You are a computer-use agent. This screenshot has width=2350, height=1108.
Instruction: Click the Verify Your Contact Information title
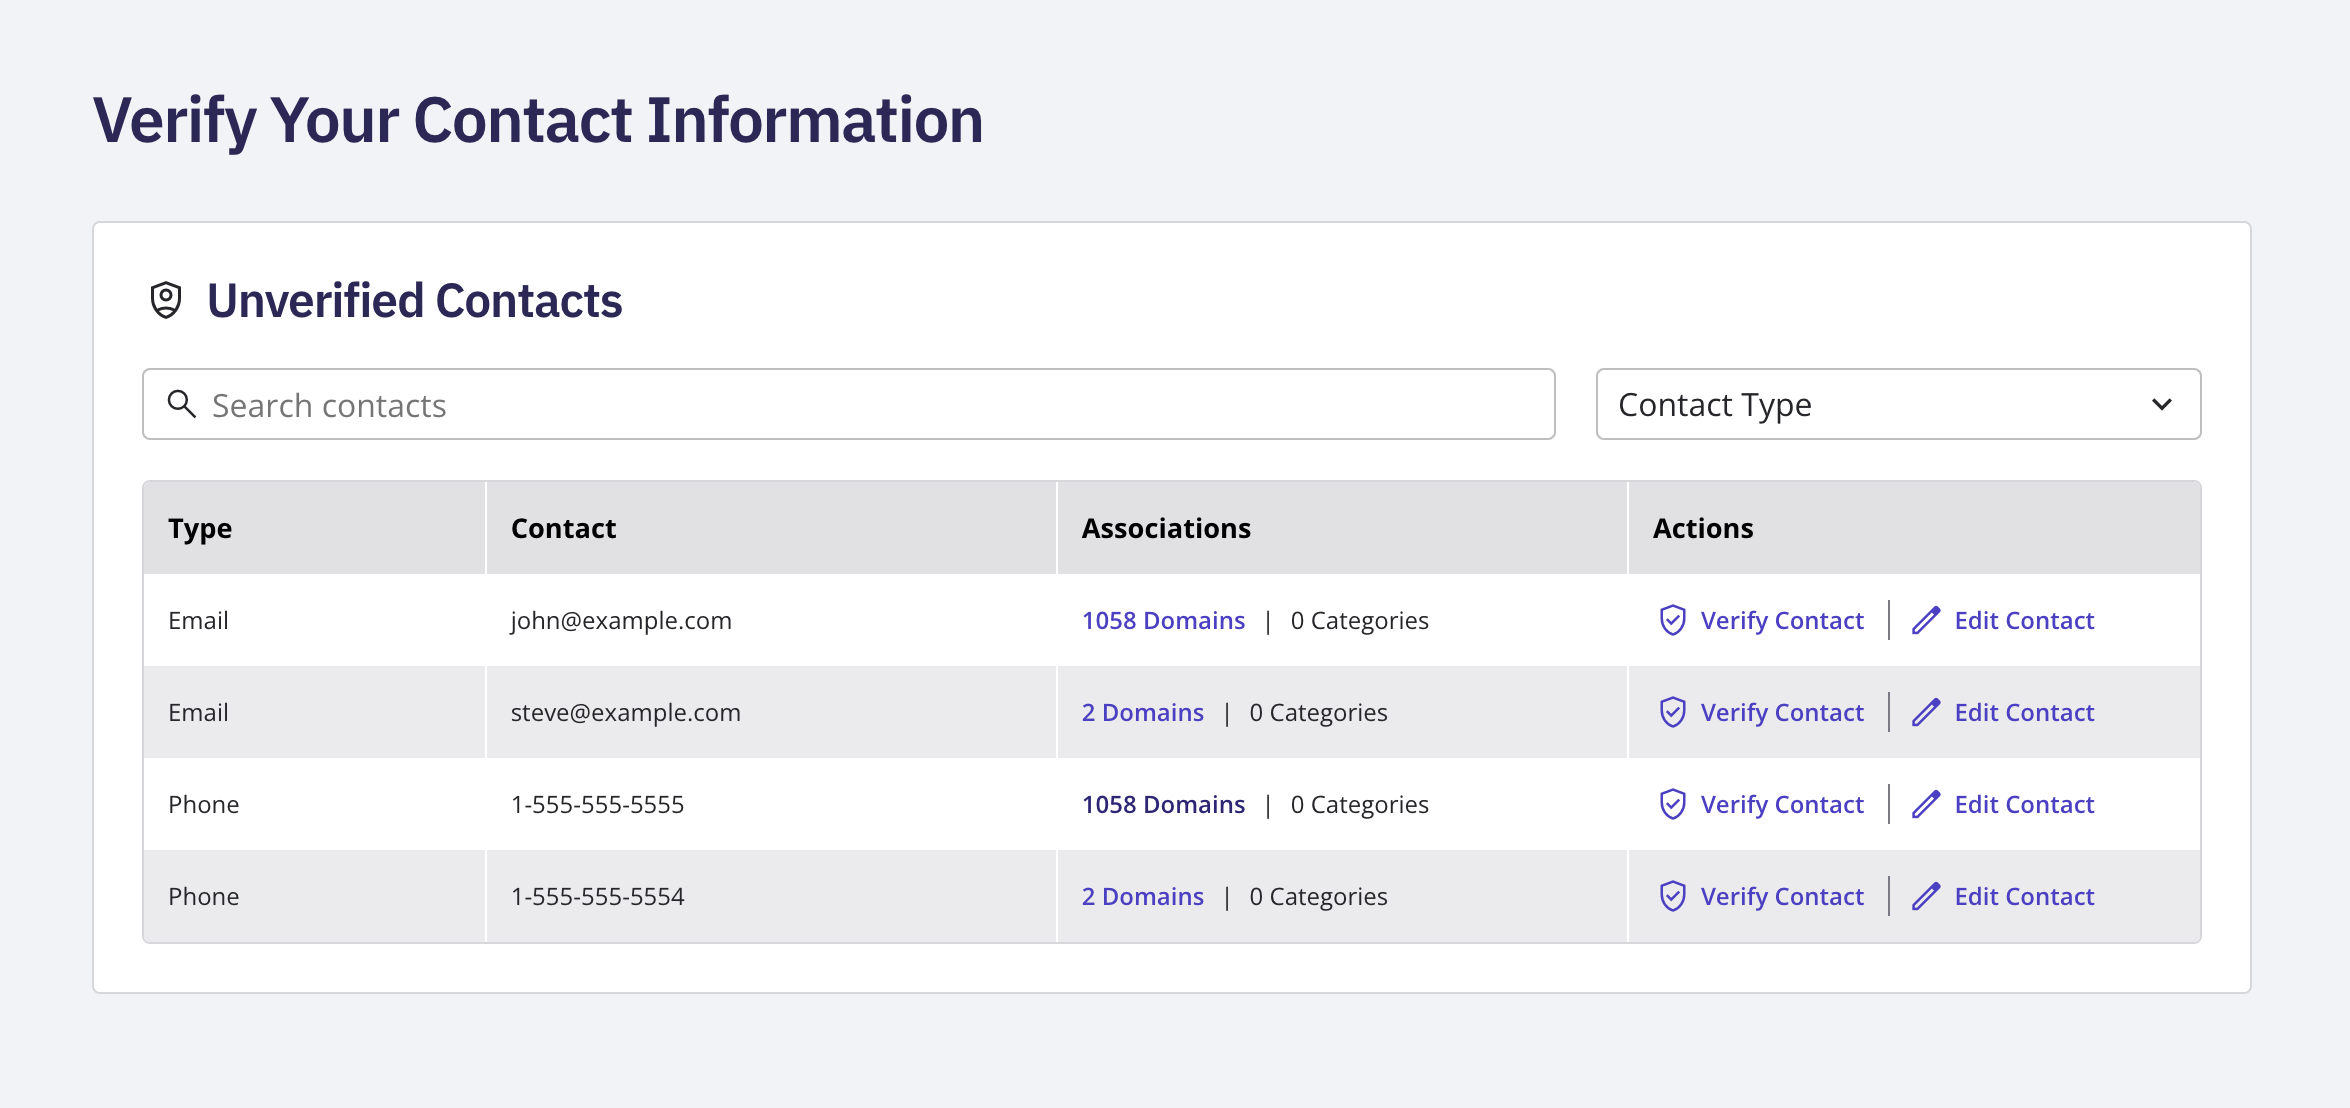[x=538, y=120]
